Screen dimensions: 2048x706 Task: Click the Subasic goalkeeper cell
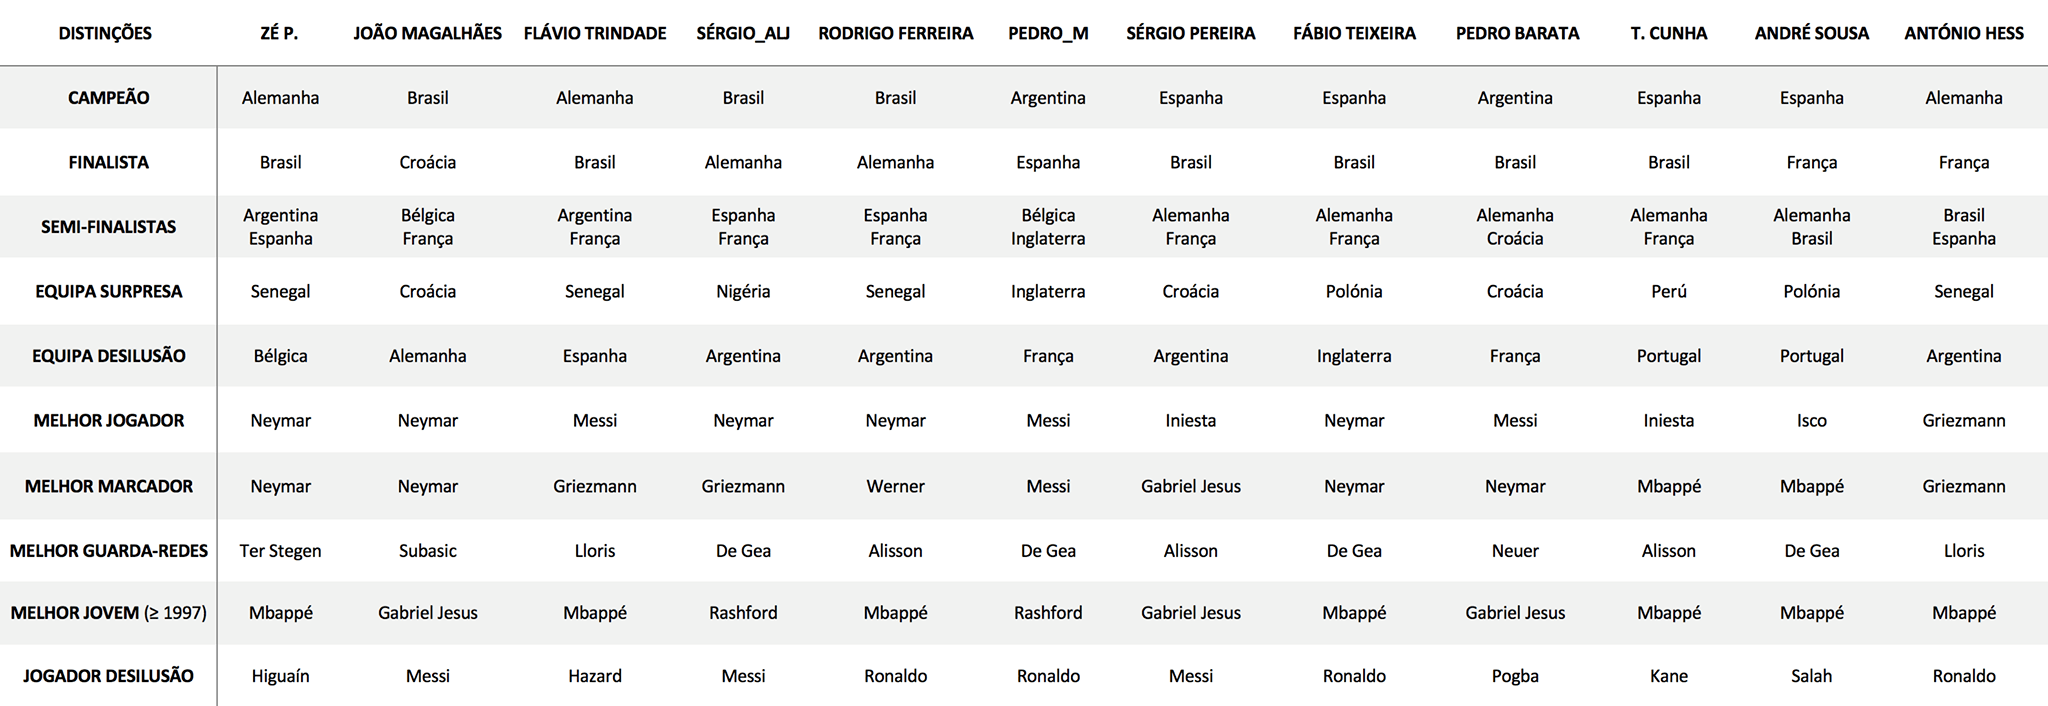click(427, 551)
